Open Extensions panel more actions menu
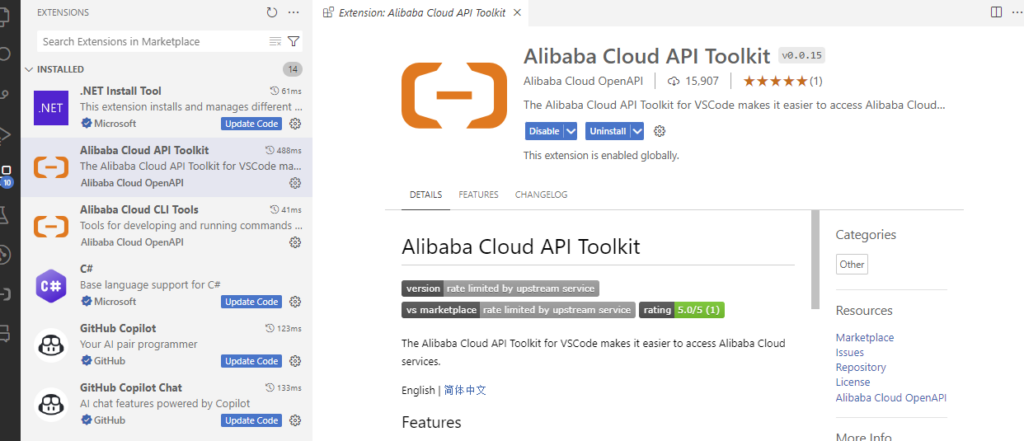The width and height of the screenshot is (1024, 441). pyautogui.click(x=293, y=12)
